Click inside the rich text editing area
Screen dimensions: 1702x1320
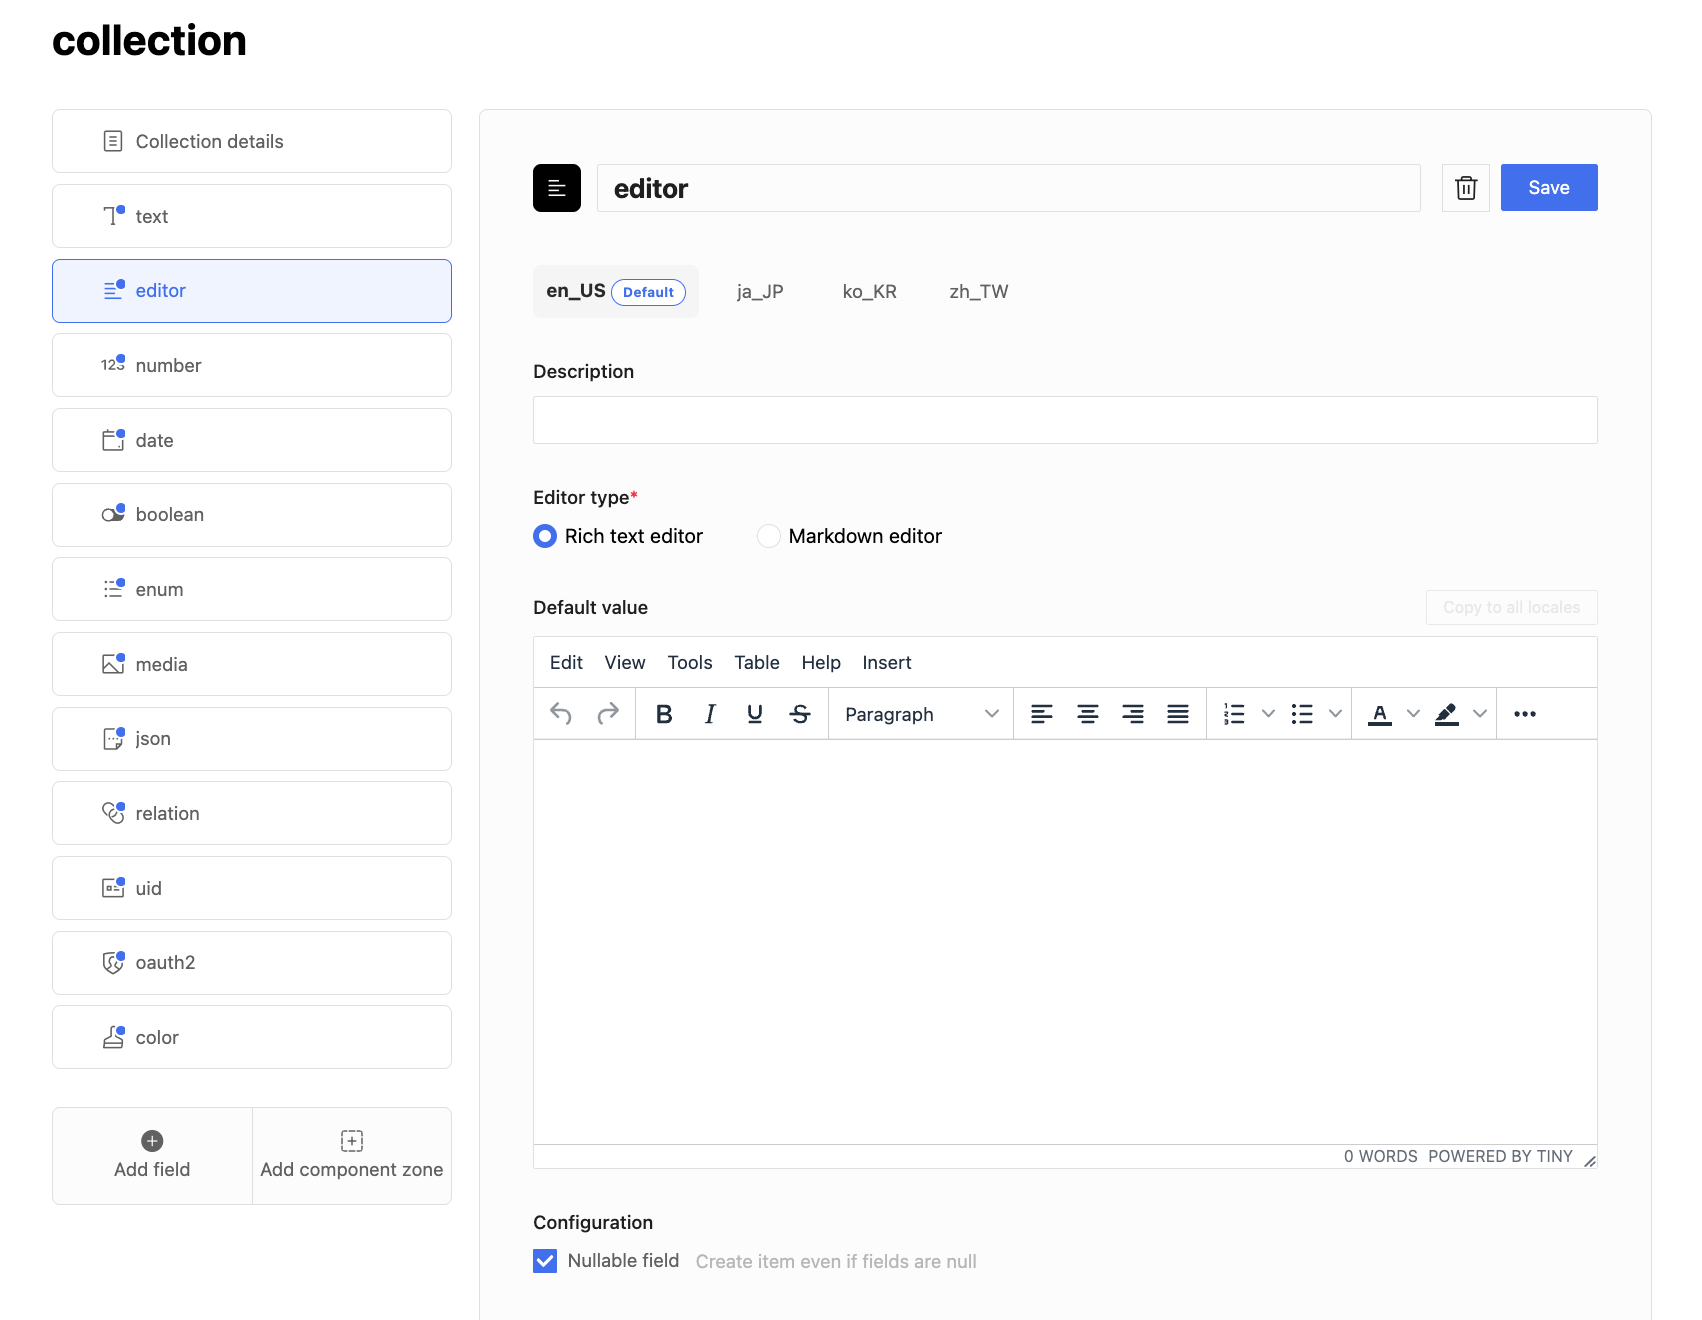point(1065,942)
